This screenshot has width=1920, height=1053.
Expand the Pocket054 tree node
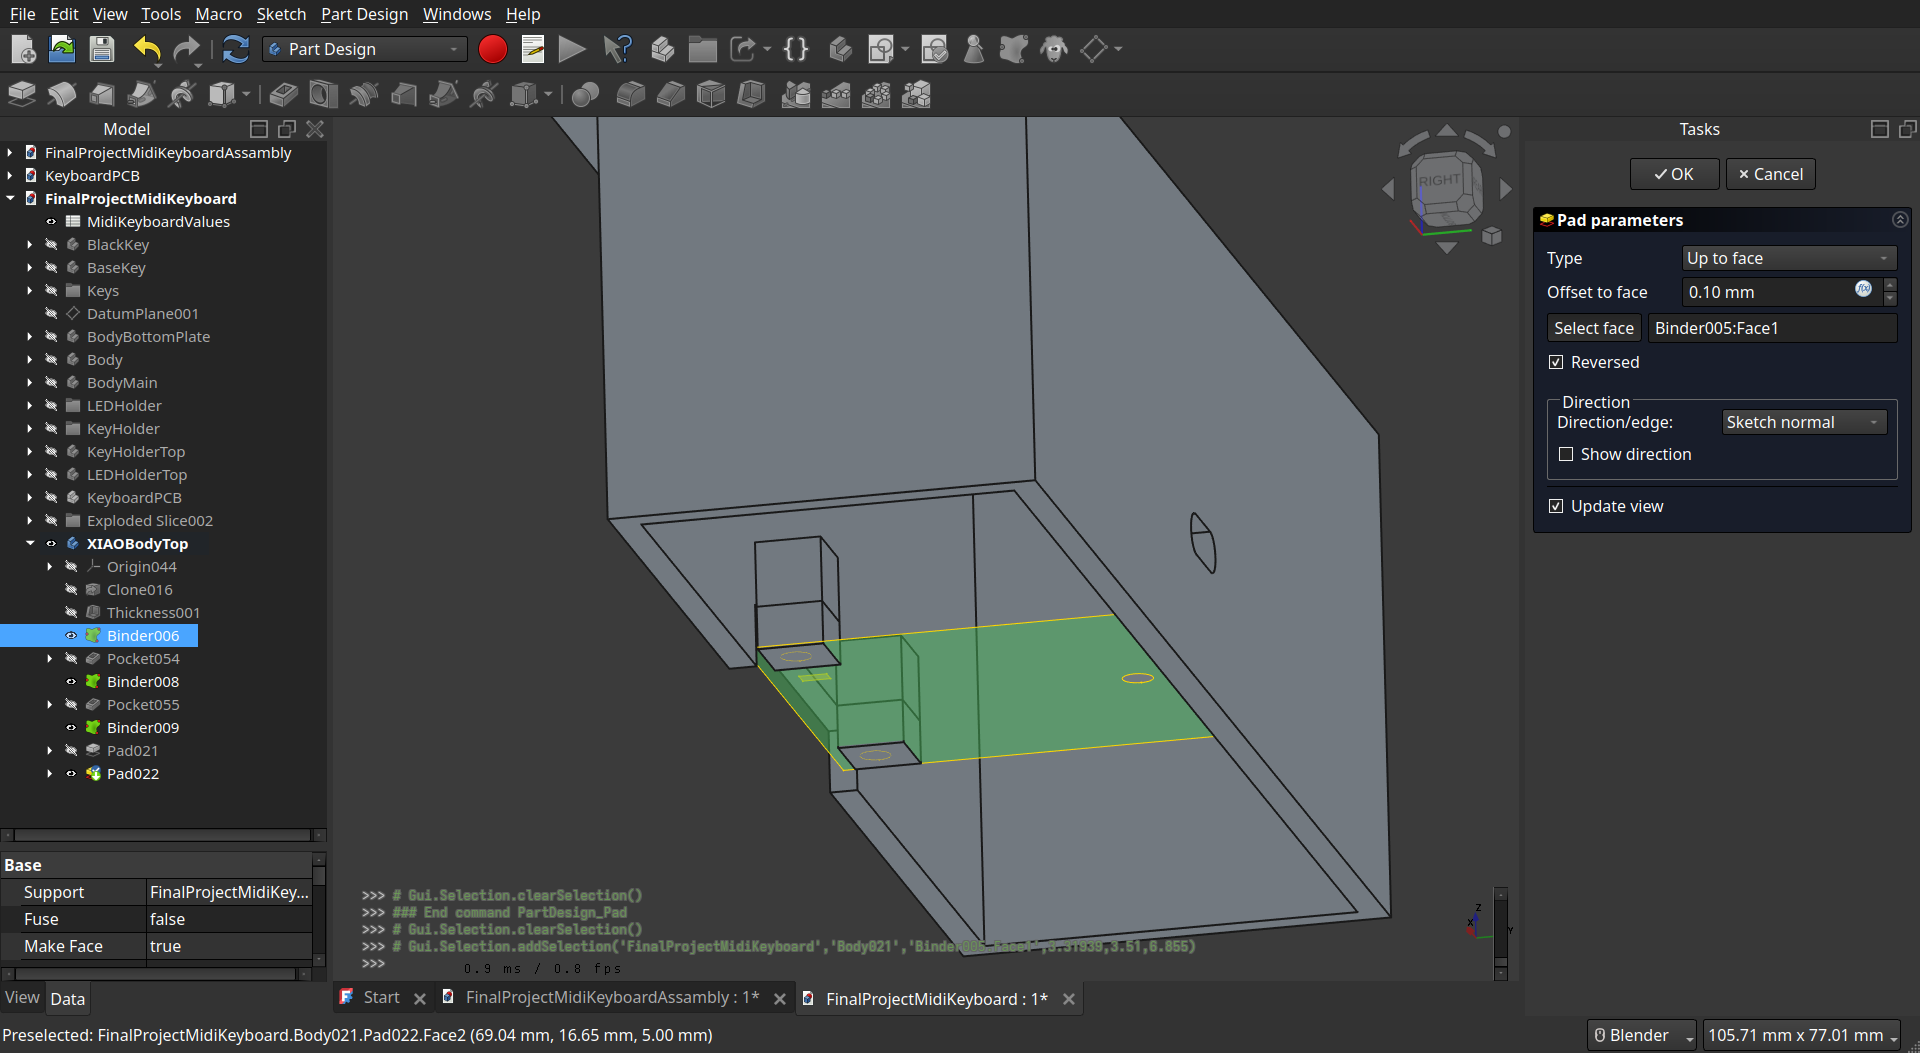[x=50, y=659]
